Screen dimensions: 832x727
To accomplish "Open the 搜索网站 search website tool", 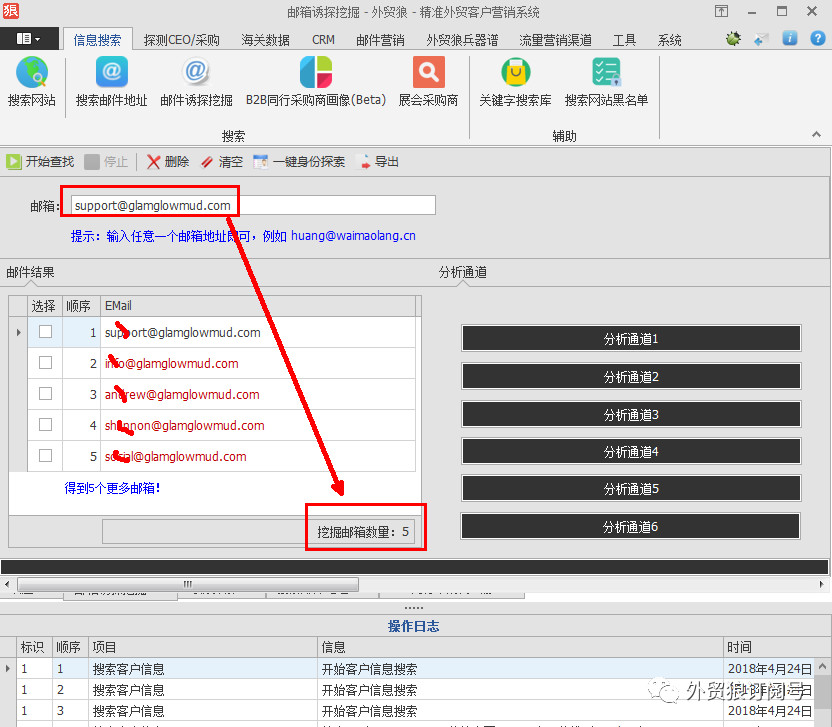I will click(x=31, y=82).
